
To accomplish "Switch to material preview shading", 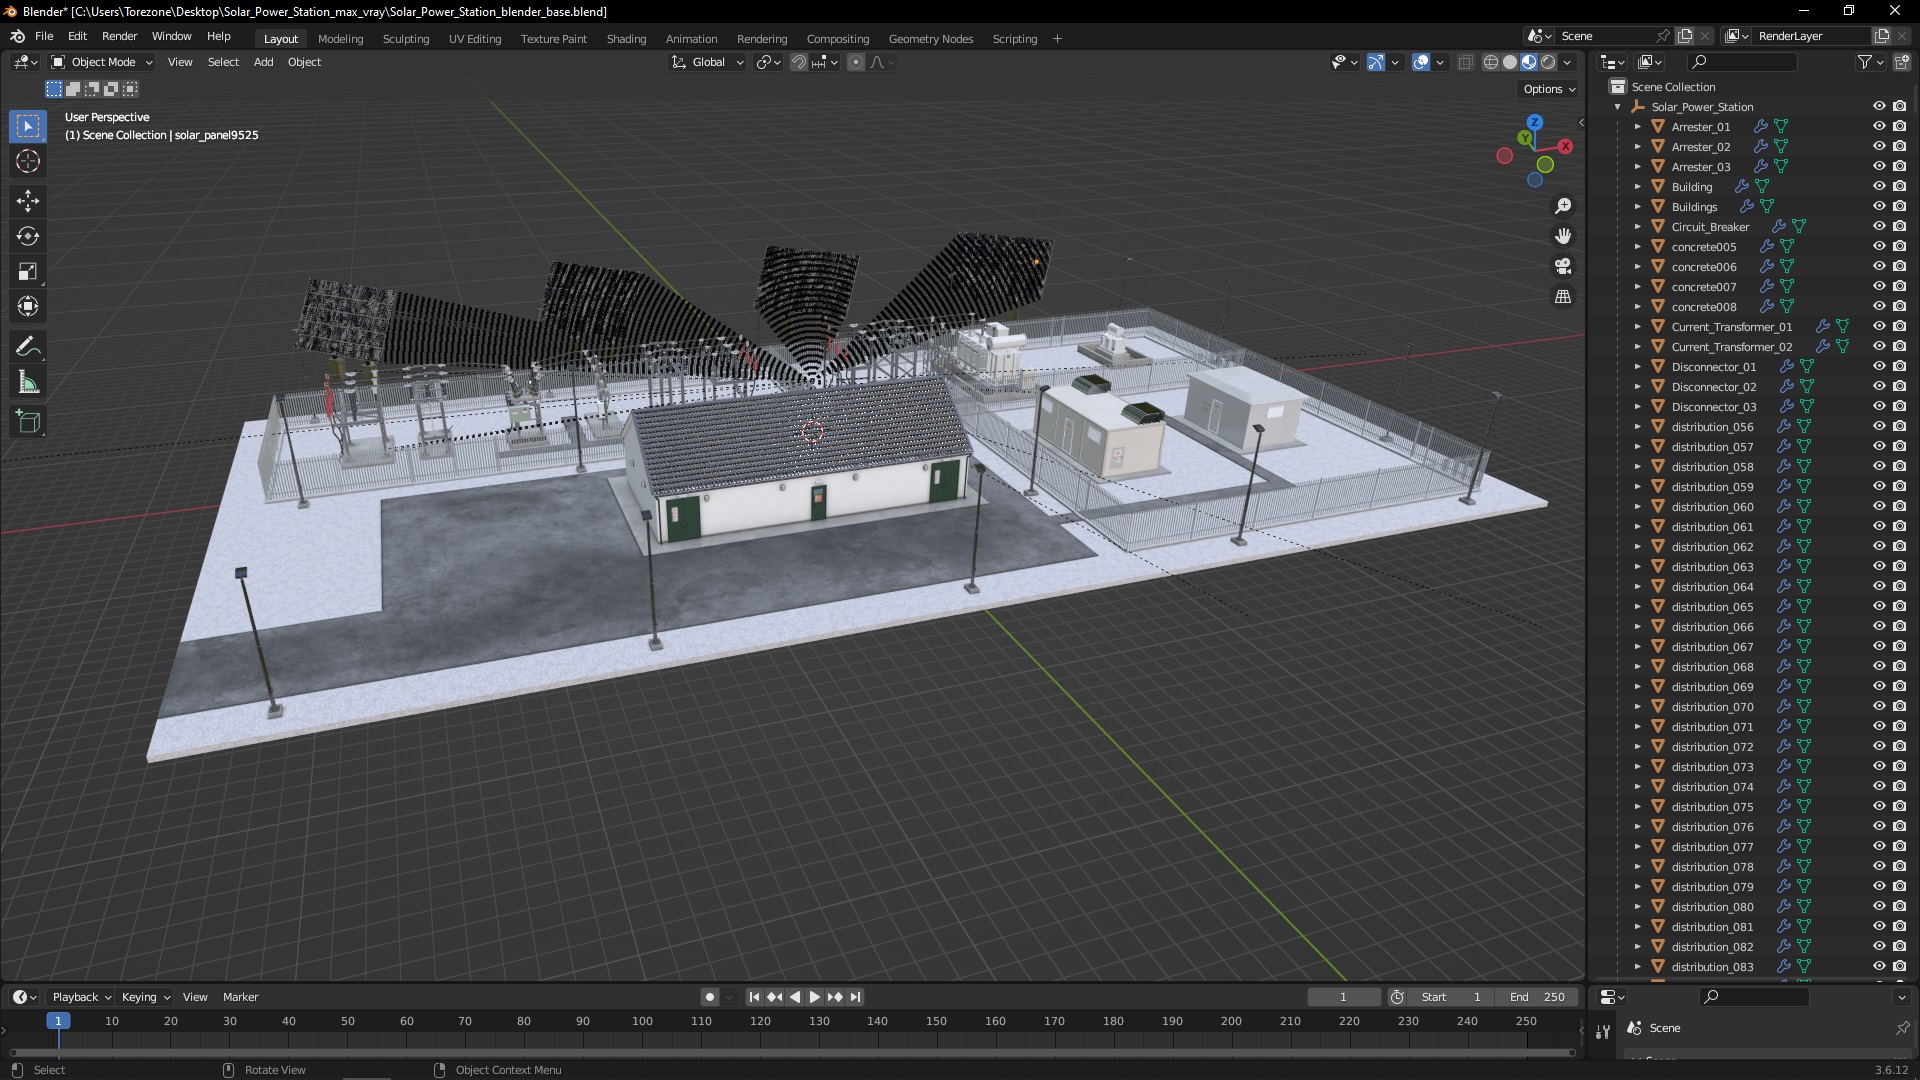I will (x=1529, y=62).
